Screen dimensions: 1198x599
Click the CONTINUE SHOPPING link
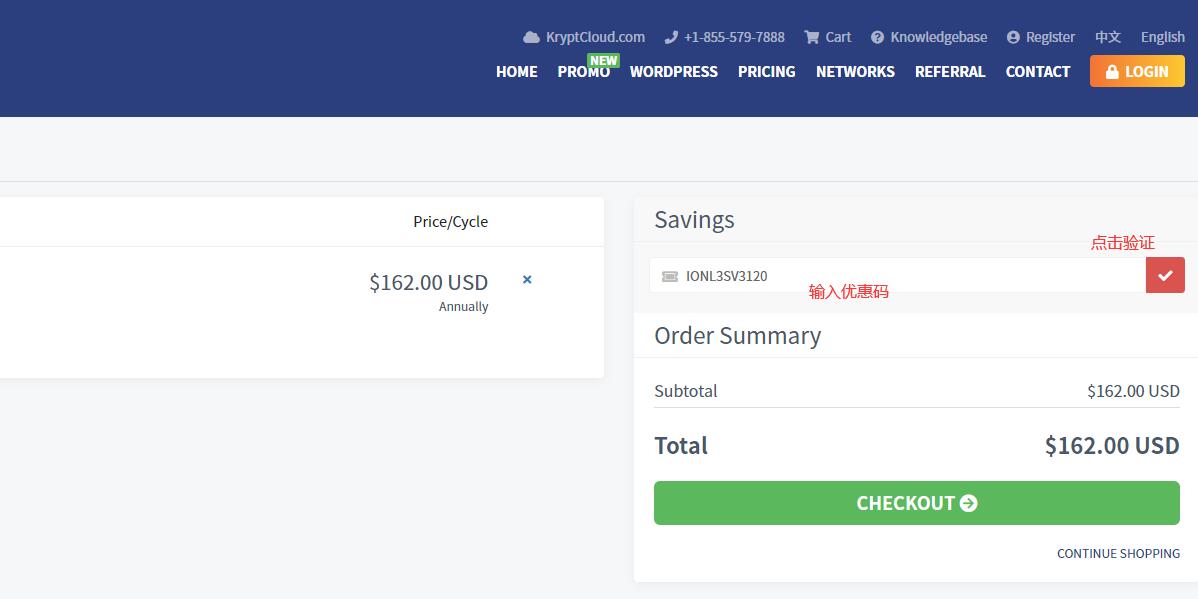point(1119,553)
